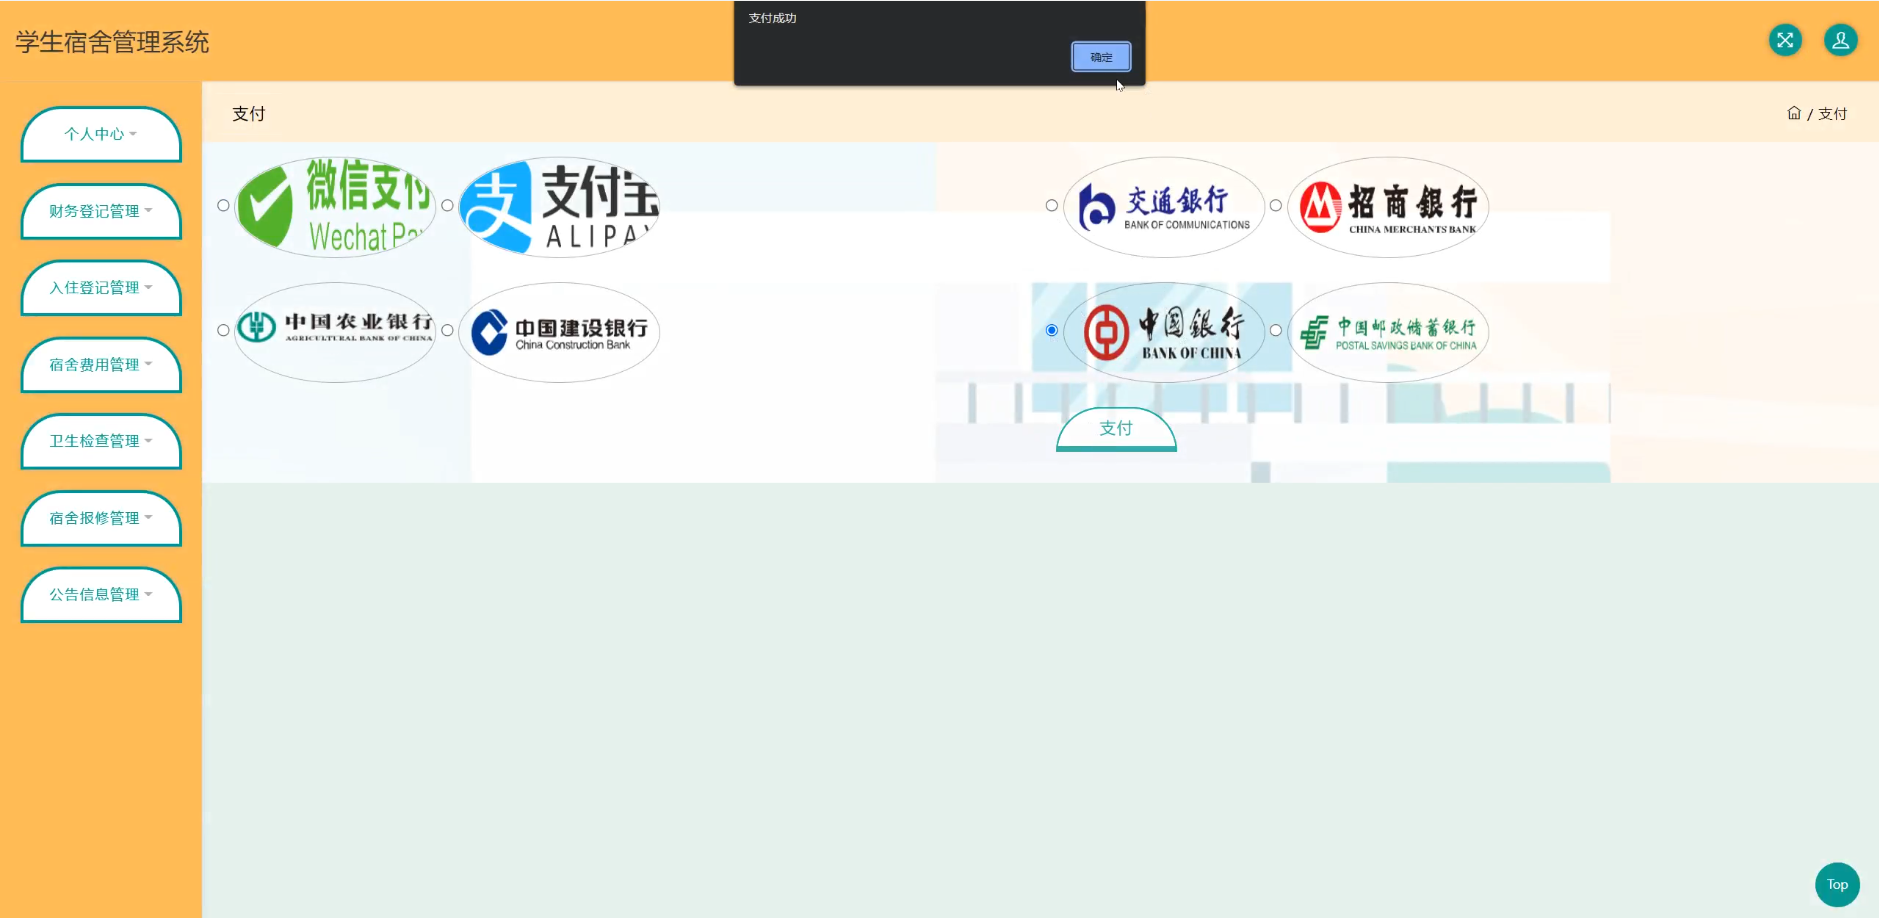The height and width of the screenshot is (918, 1879).
Task: Click the Bank of Communications logo
Action: 1164,206
